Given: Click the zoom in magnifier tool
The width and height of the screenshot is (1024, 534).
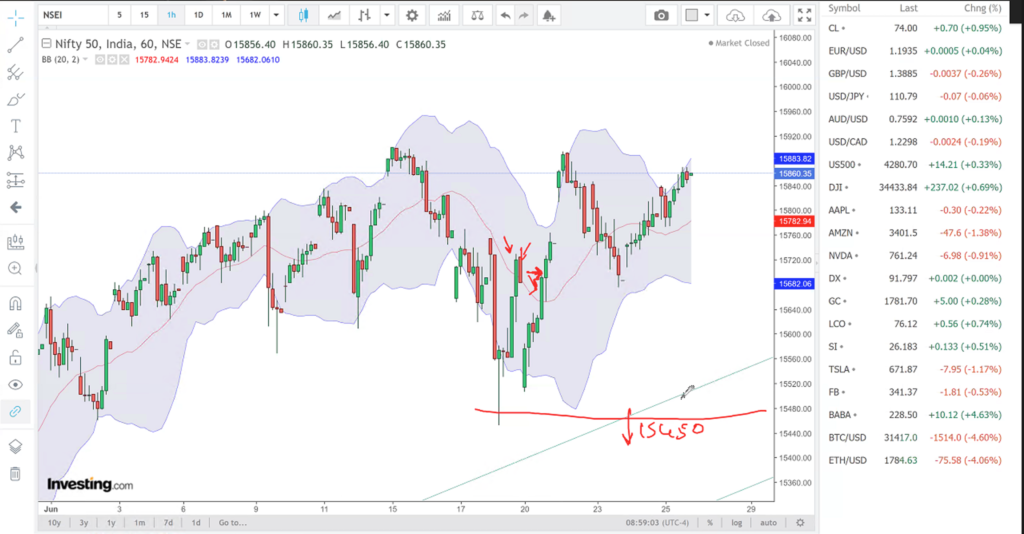Looking at the screenshot, I should click(15, 268).
